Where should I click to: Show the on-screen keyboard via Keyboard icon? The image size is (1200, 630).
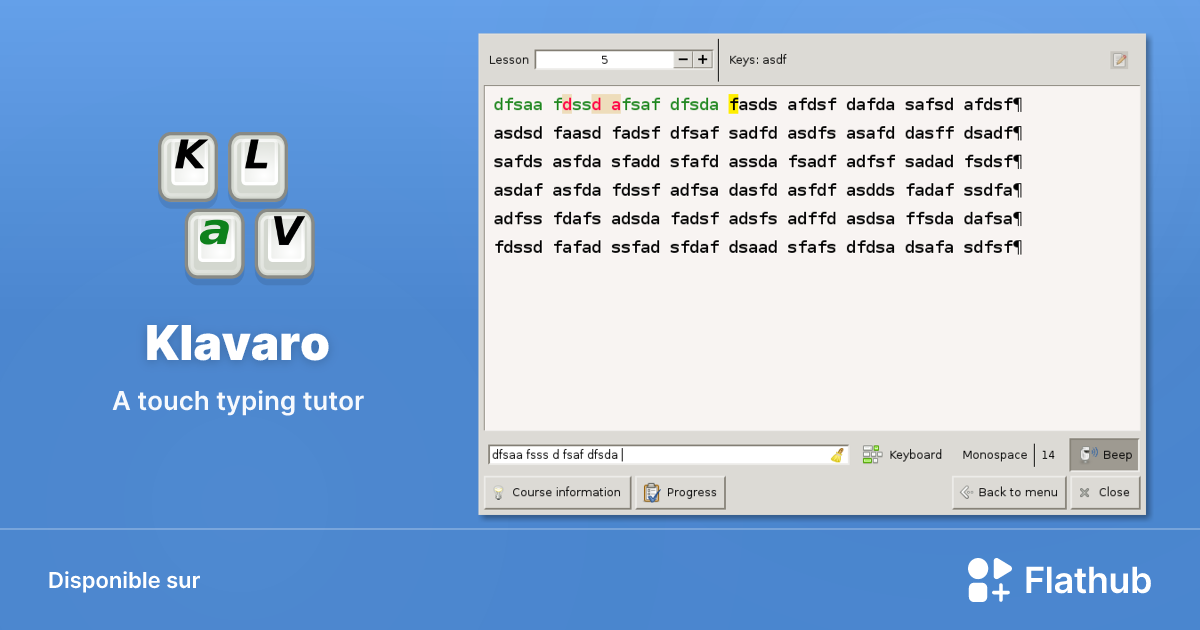870,454
